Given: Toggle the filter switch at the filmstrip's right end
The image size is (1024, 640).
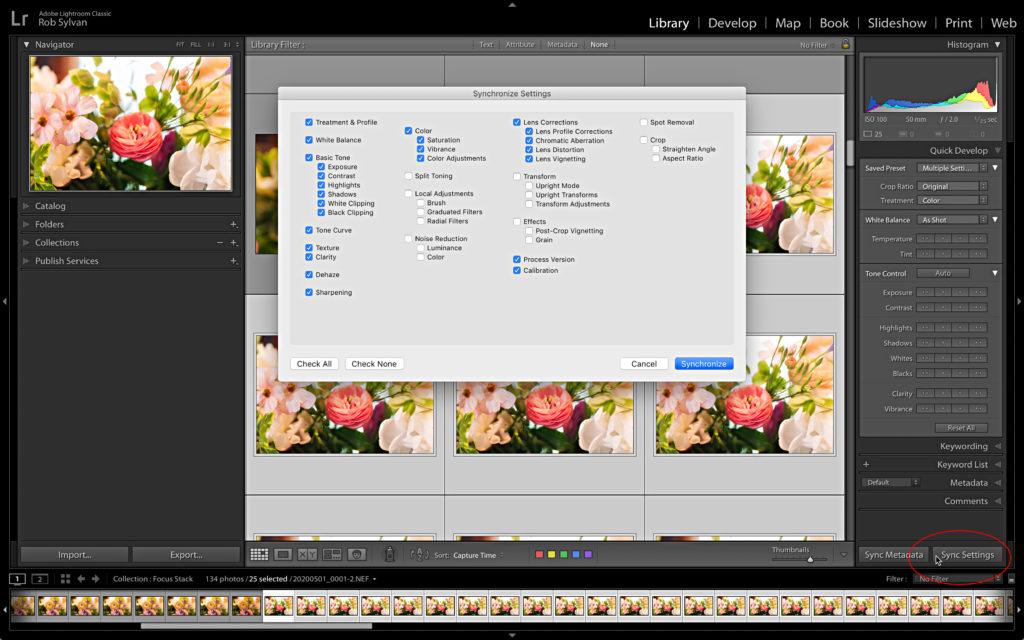Looking at the screenshot, I should point(1012,579).
